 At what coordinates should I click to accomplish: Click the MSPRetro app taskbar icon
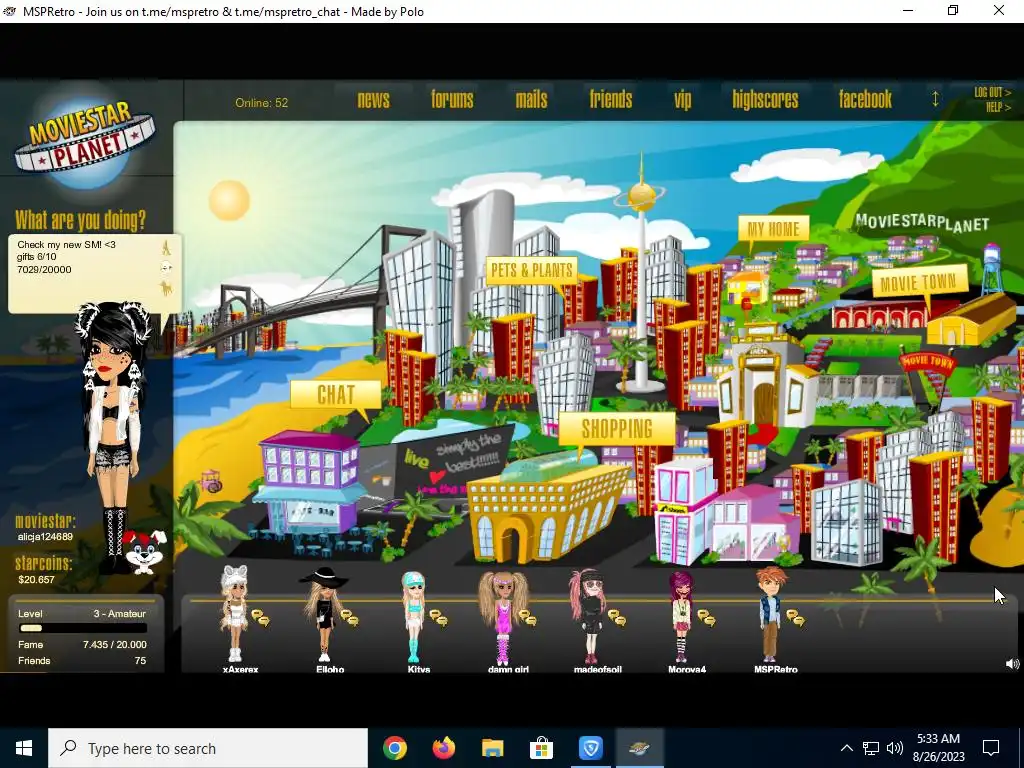(x=639, y=748)
